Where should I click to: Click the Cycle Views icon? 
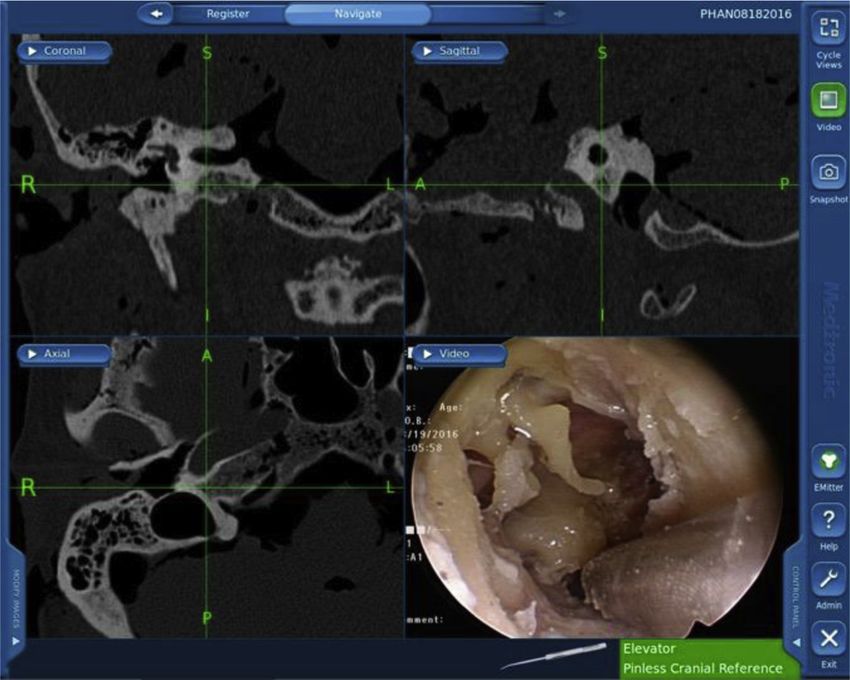tap(828, 27)
